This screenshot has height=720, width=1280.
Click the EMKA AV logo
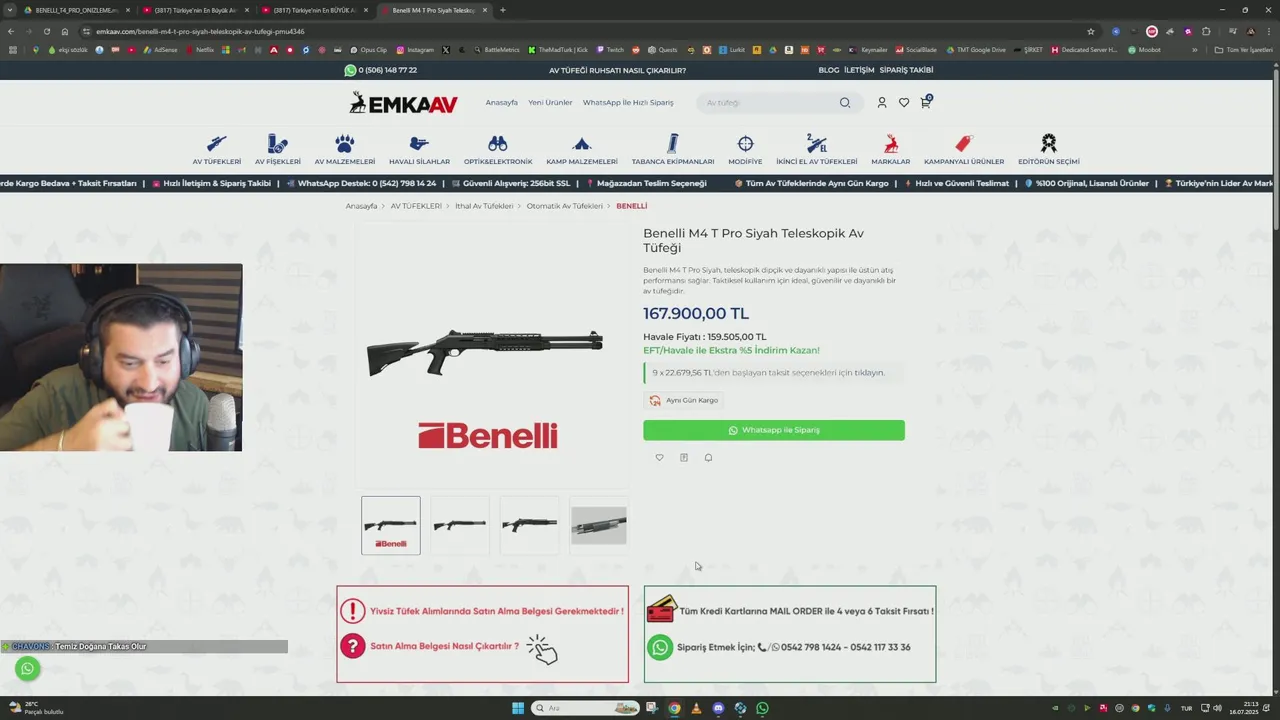[x=403, y=102]
